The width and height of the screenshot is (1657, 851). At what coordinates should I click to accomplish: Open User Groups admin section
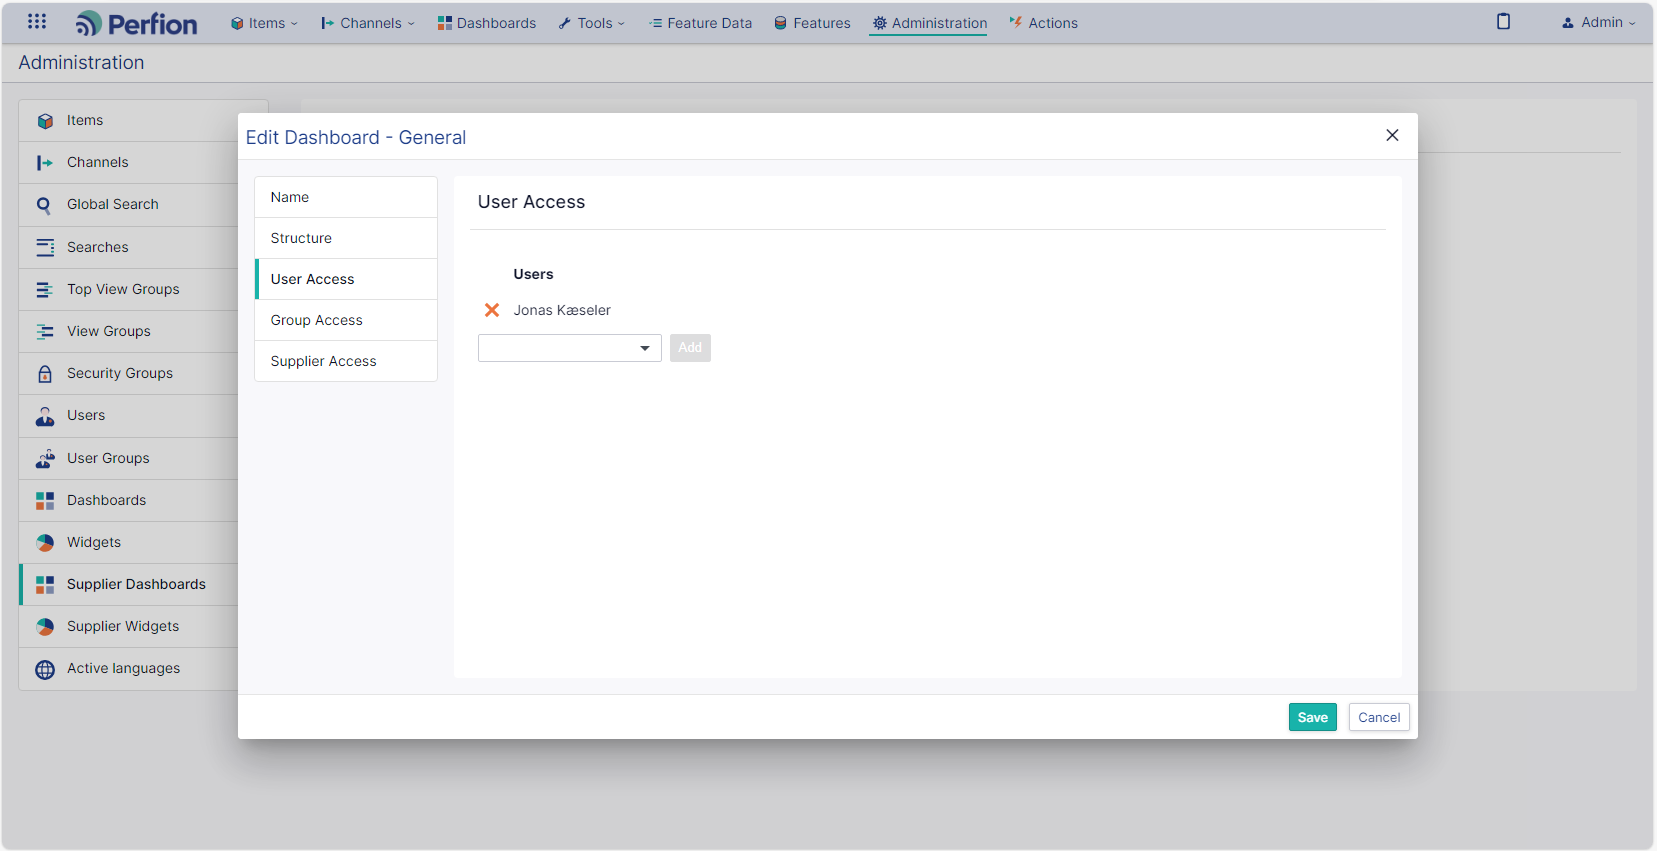(x=128, y=459)
